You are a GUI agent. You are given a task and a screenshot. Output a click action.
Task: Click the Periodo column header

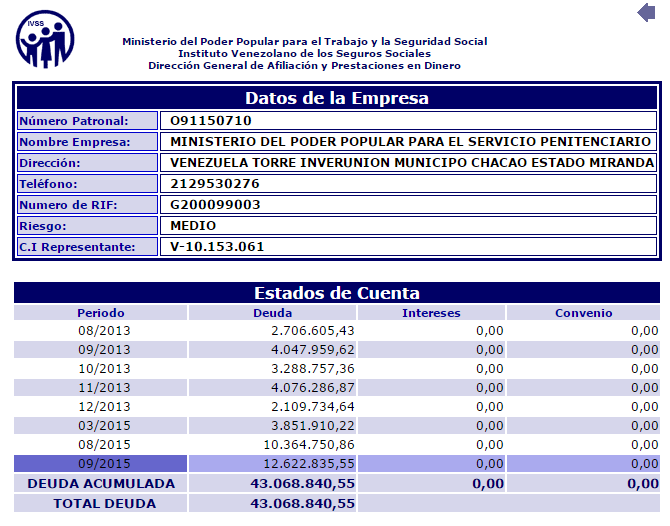click(100, 313)
